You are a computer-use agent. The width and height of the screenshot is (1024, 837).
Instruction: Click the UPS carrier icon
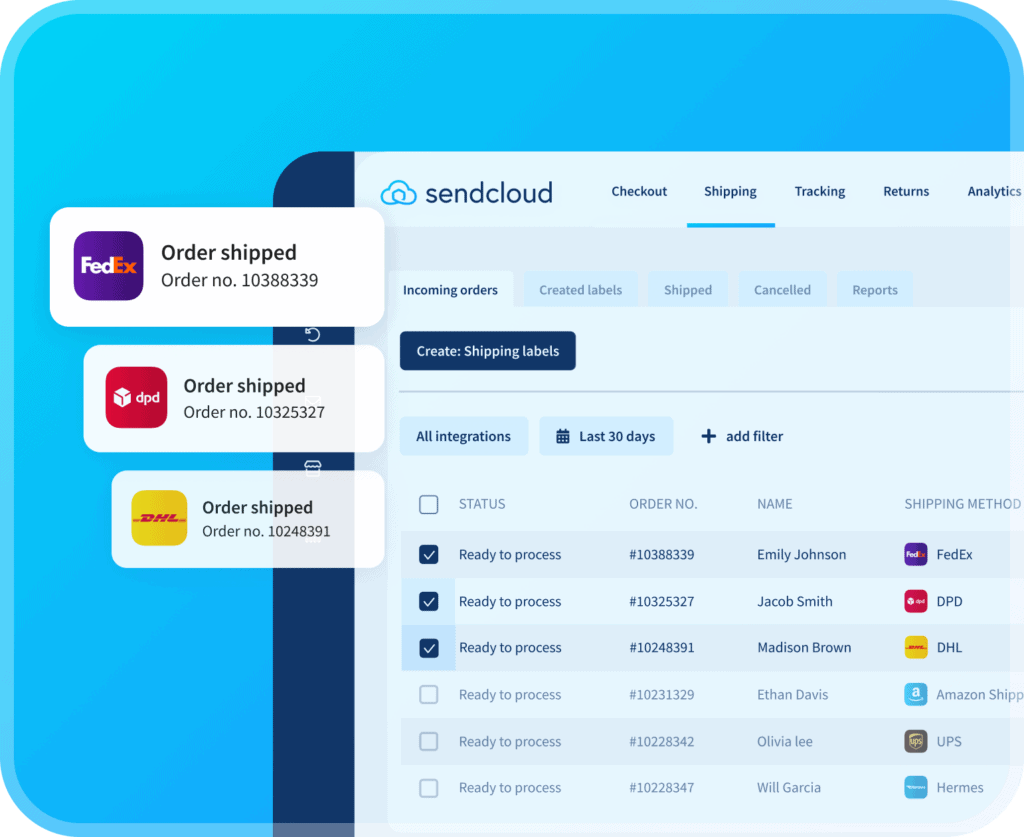pos(915,741)
